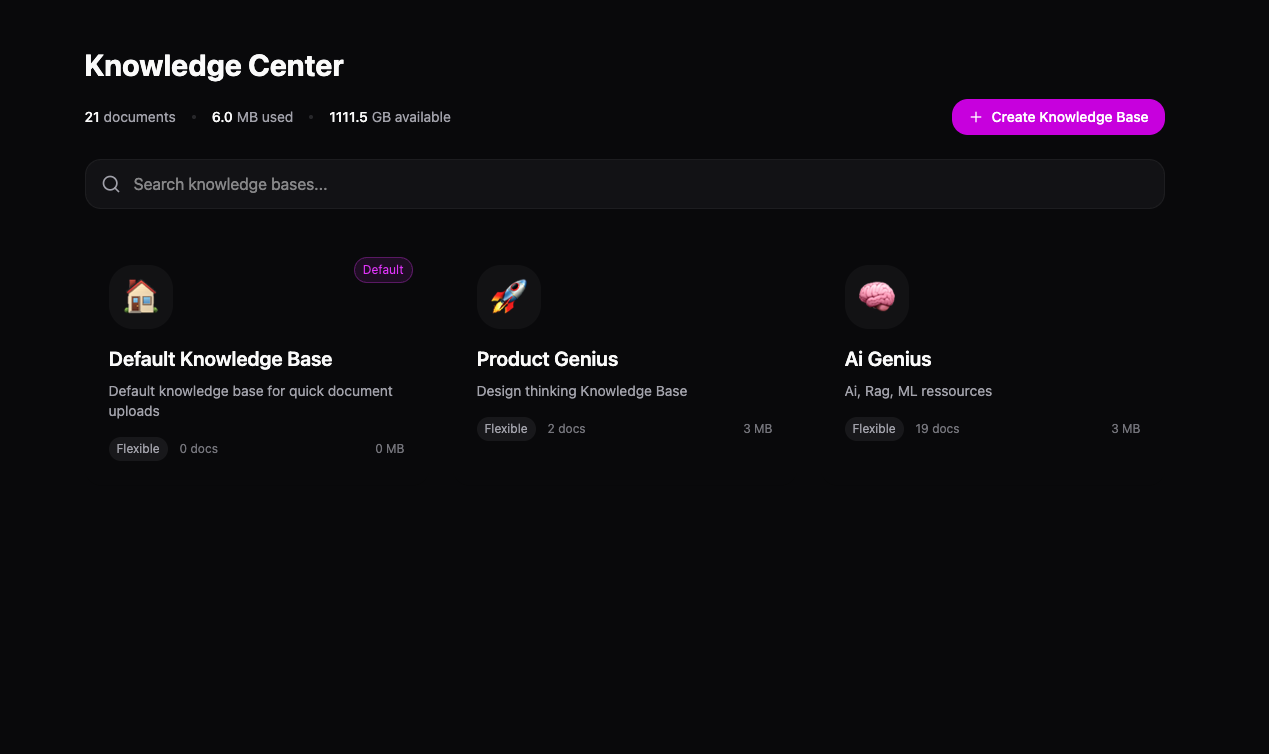This screenshot has width=1269, height=754.
Task: Click the rocket icon for Product Genius
Action: 509,297
